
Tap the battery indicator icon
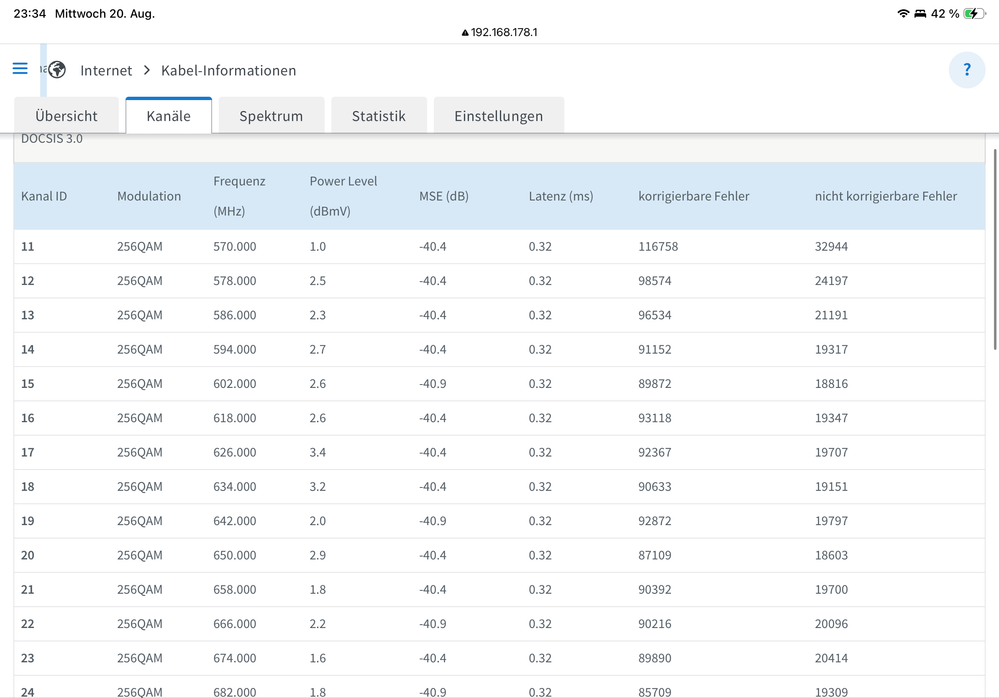click(975, 14)
